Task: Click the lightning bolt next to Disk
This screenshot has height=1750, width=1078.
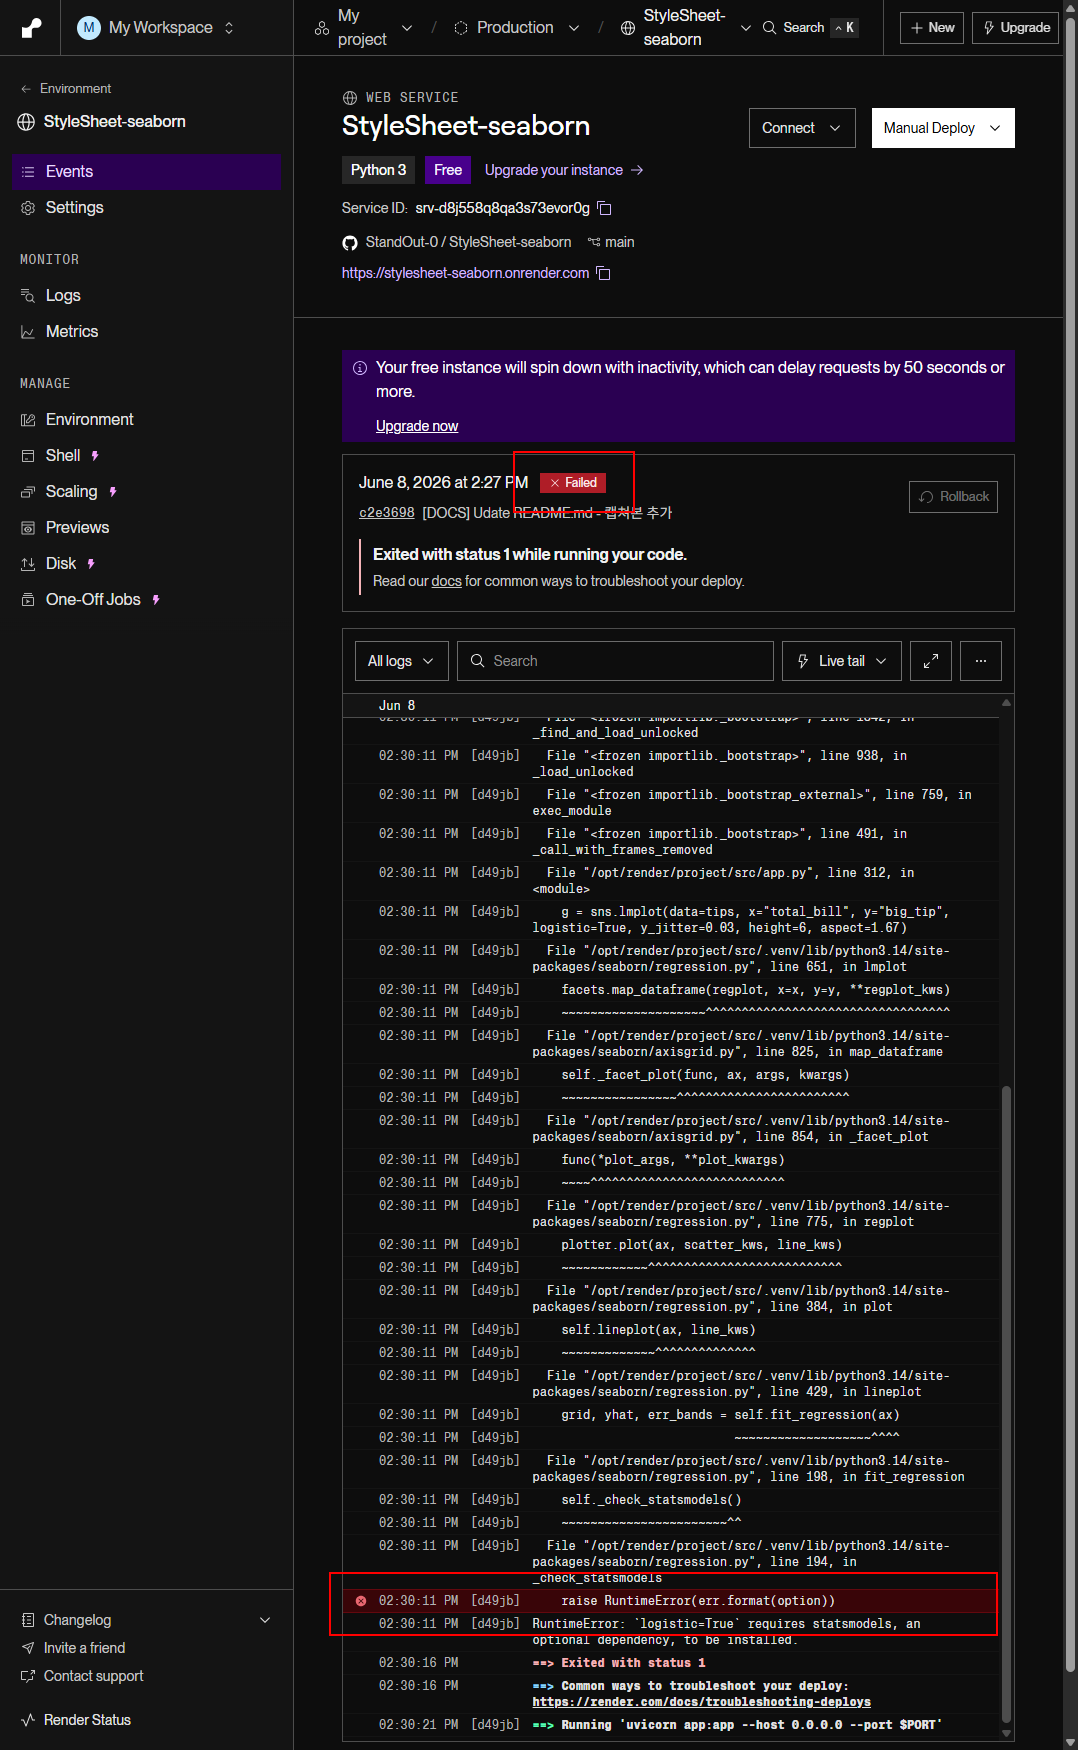Action: [x=91, y=564]
